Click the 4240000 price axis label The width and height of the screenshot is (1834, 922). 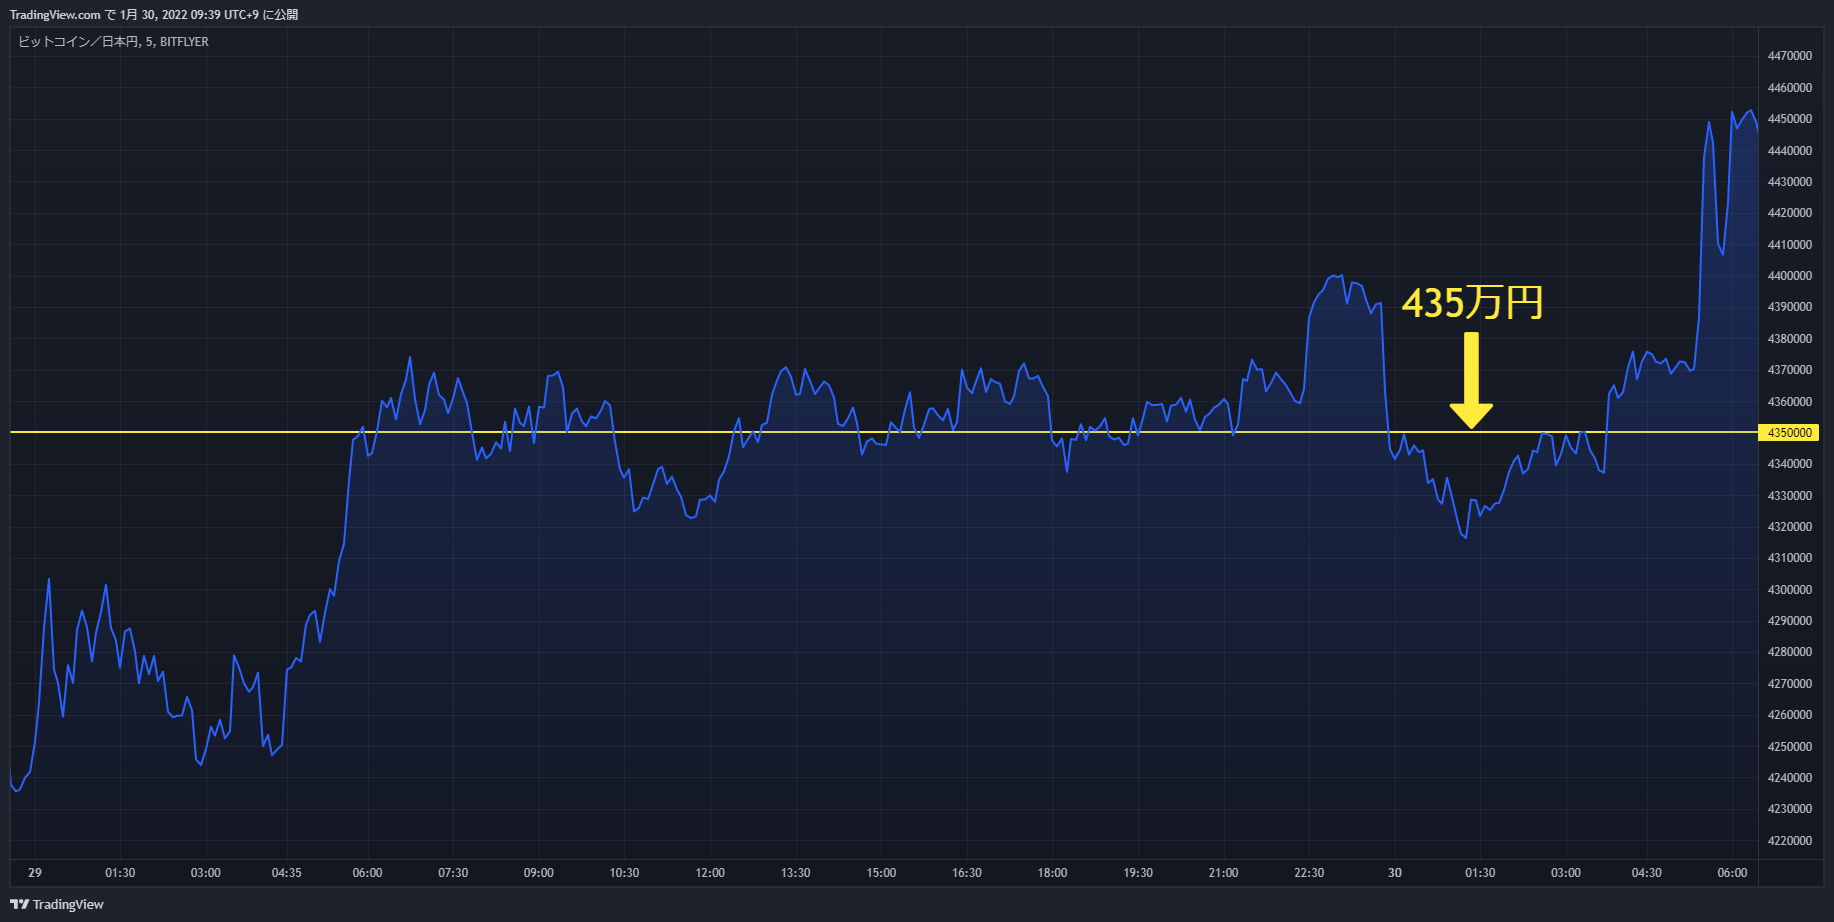point(1789,778)
